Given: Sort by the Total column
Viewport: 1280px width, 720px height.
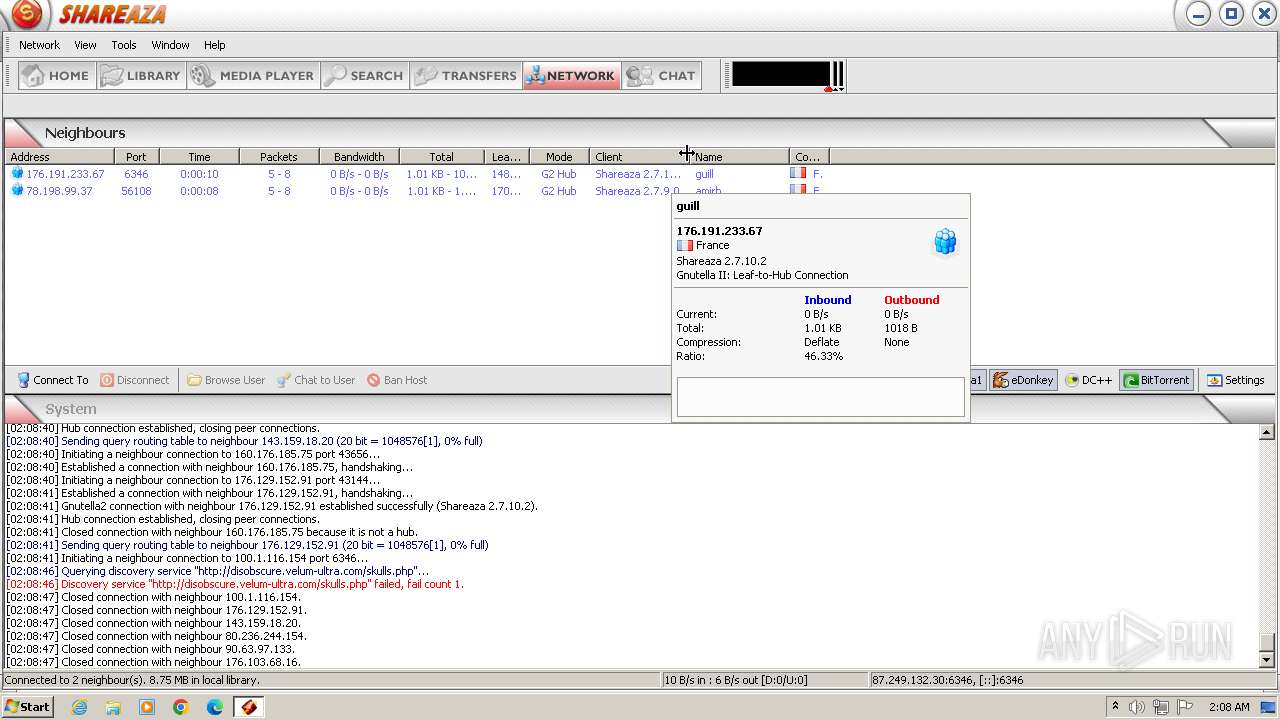Looking at the screenshot, I should coord(441,157).
